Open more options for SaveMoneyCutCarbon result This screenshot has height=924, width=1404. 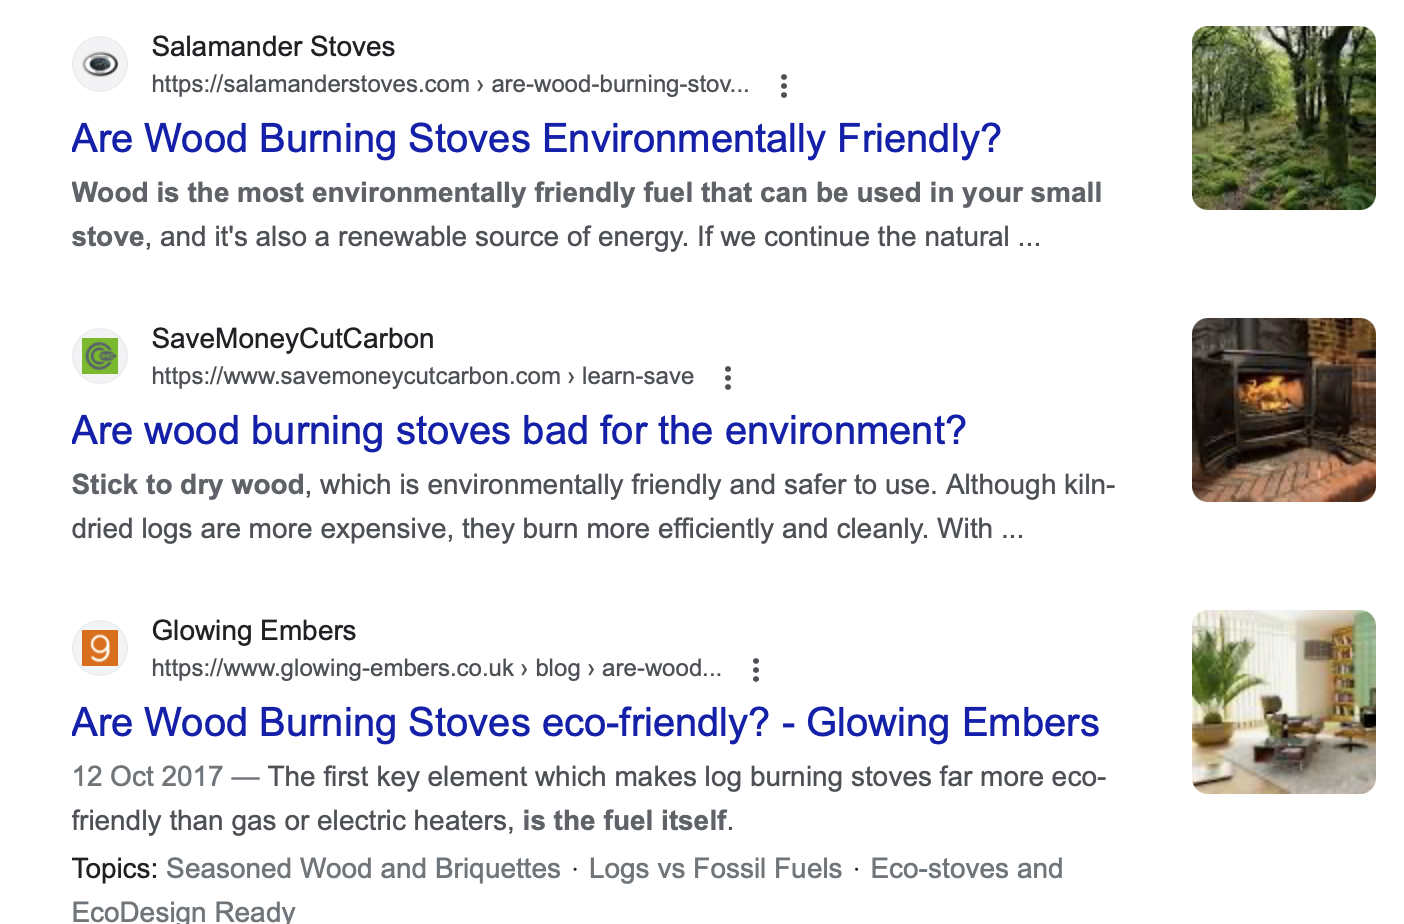point(728,378)
